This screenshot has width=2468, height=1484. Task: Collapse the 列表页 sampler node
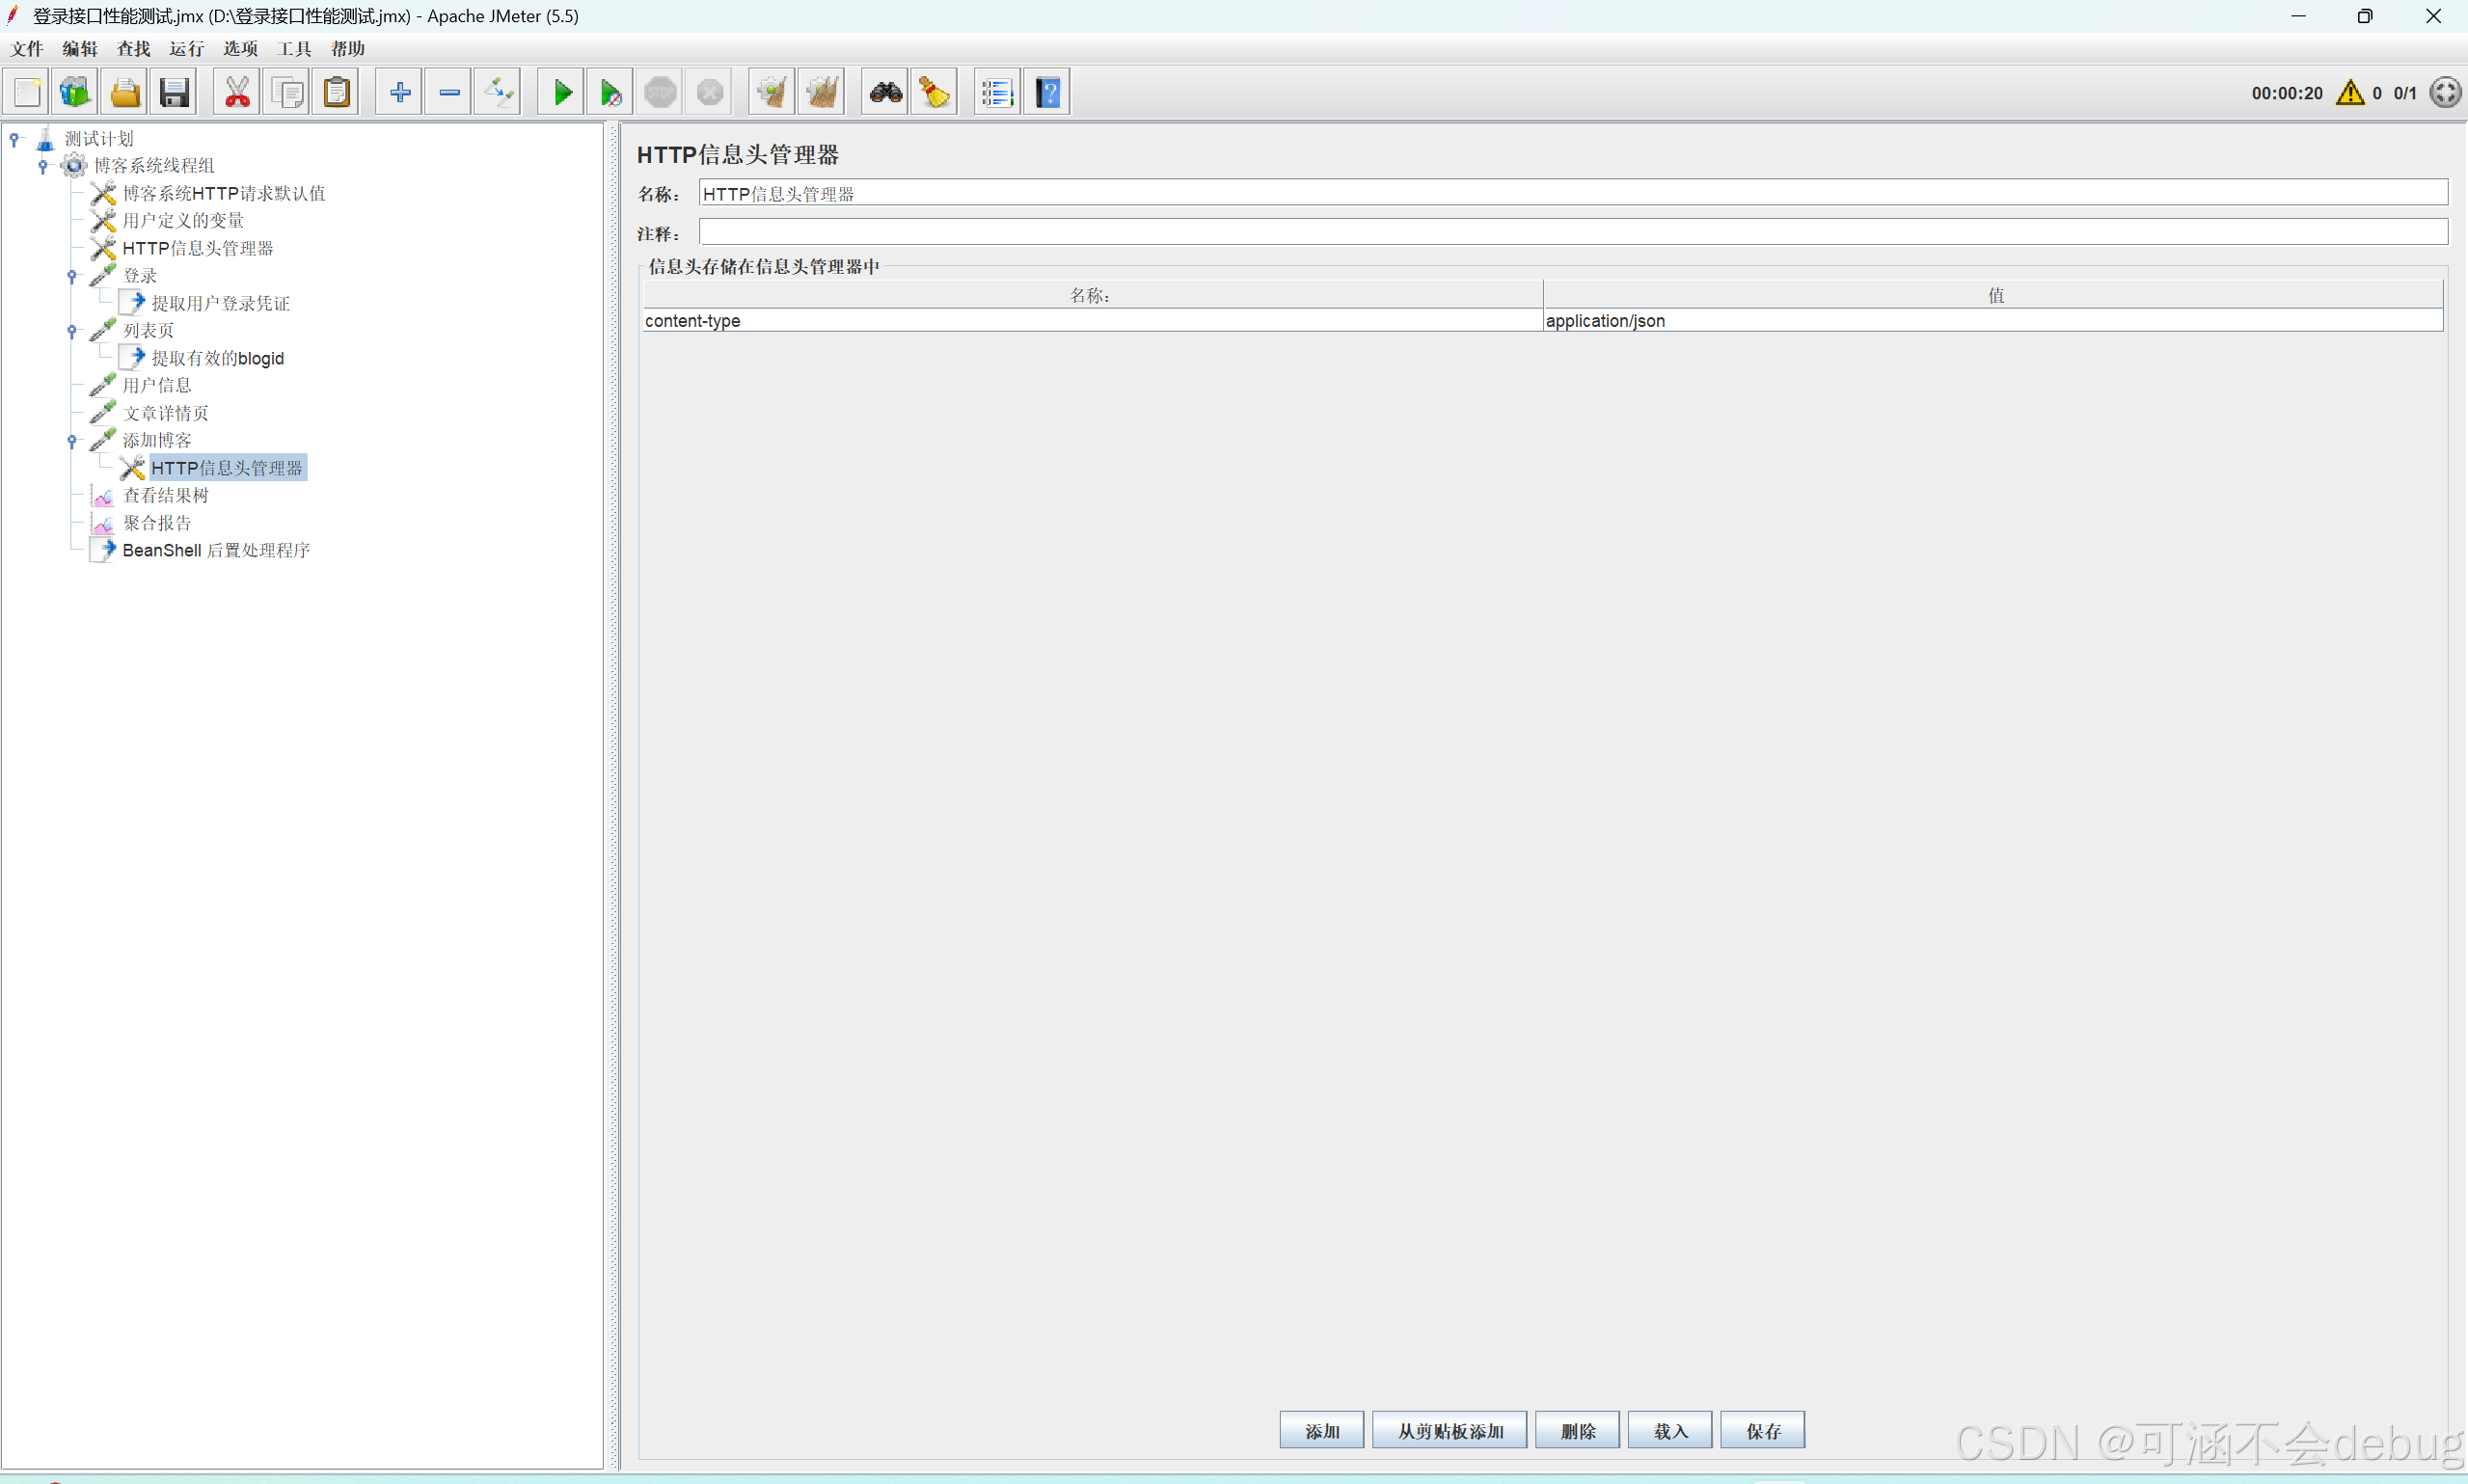click(72, 331)
